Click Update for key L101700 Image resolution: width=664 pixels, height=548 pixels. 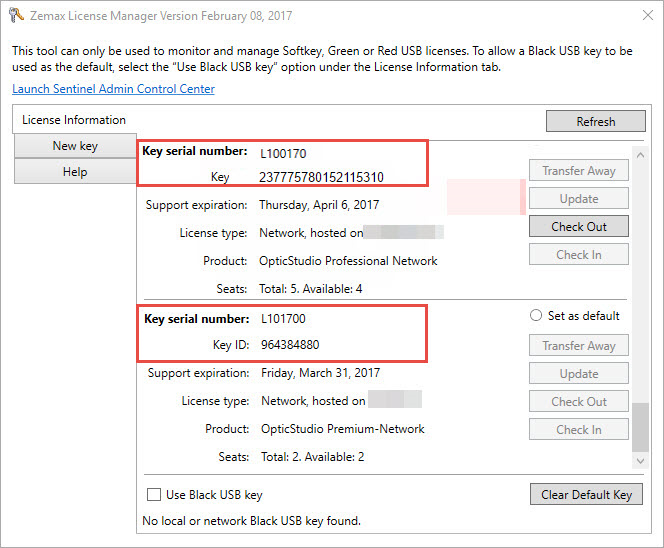tap(578, 374)
